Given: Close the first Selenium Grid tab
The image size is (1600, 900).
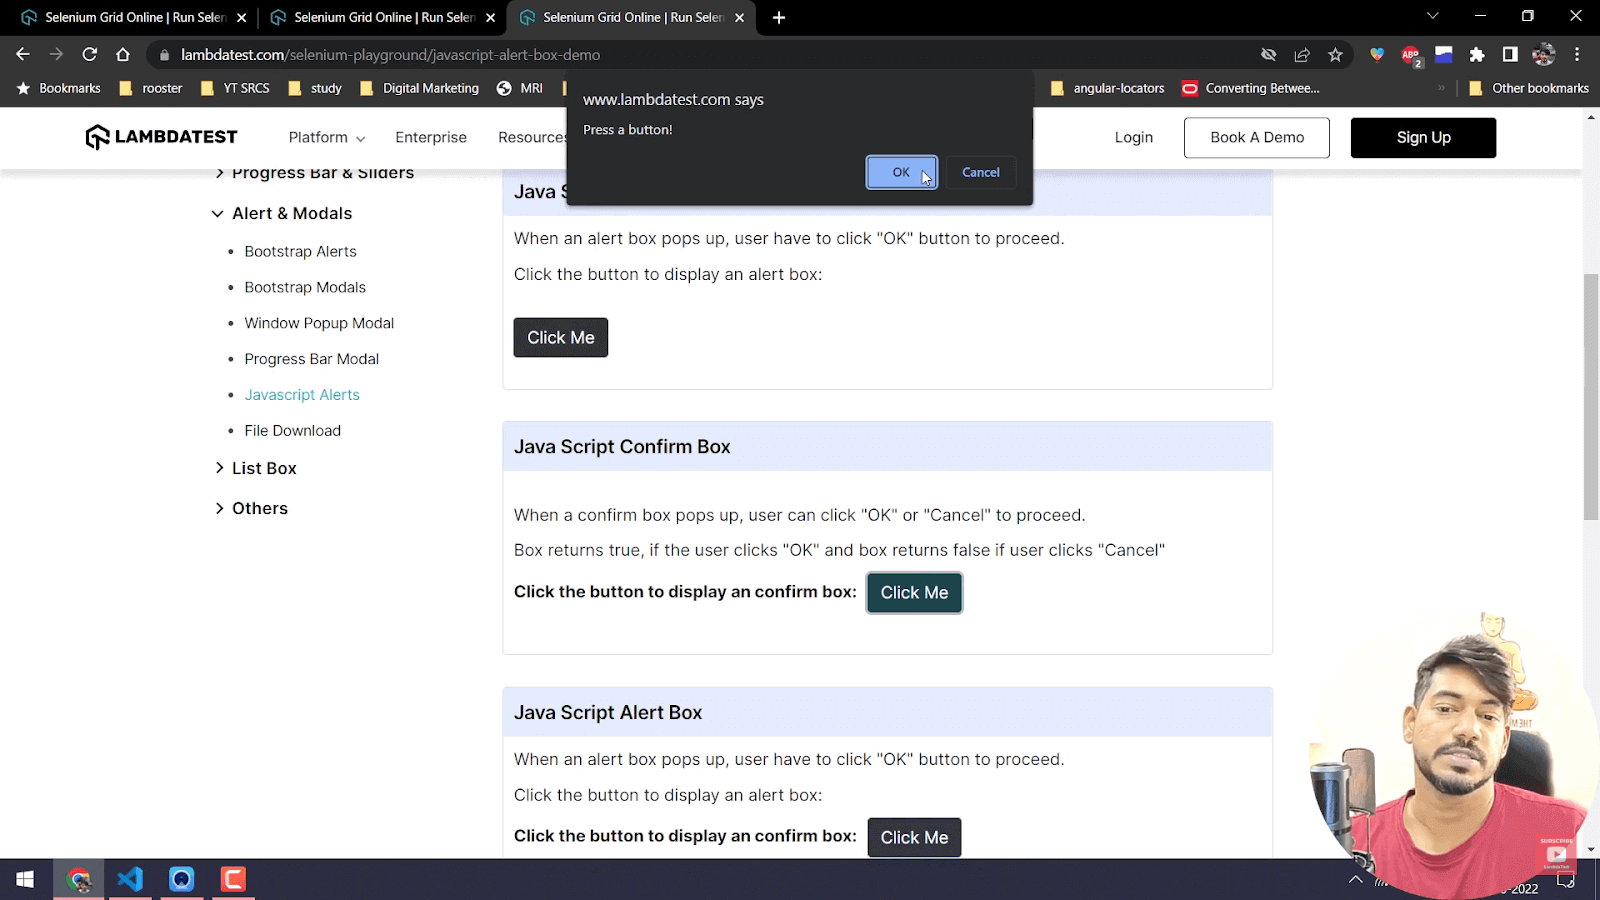Looking at the screenshot, I should click(x=241, y=18).
